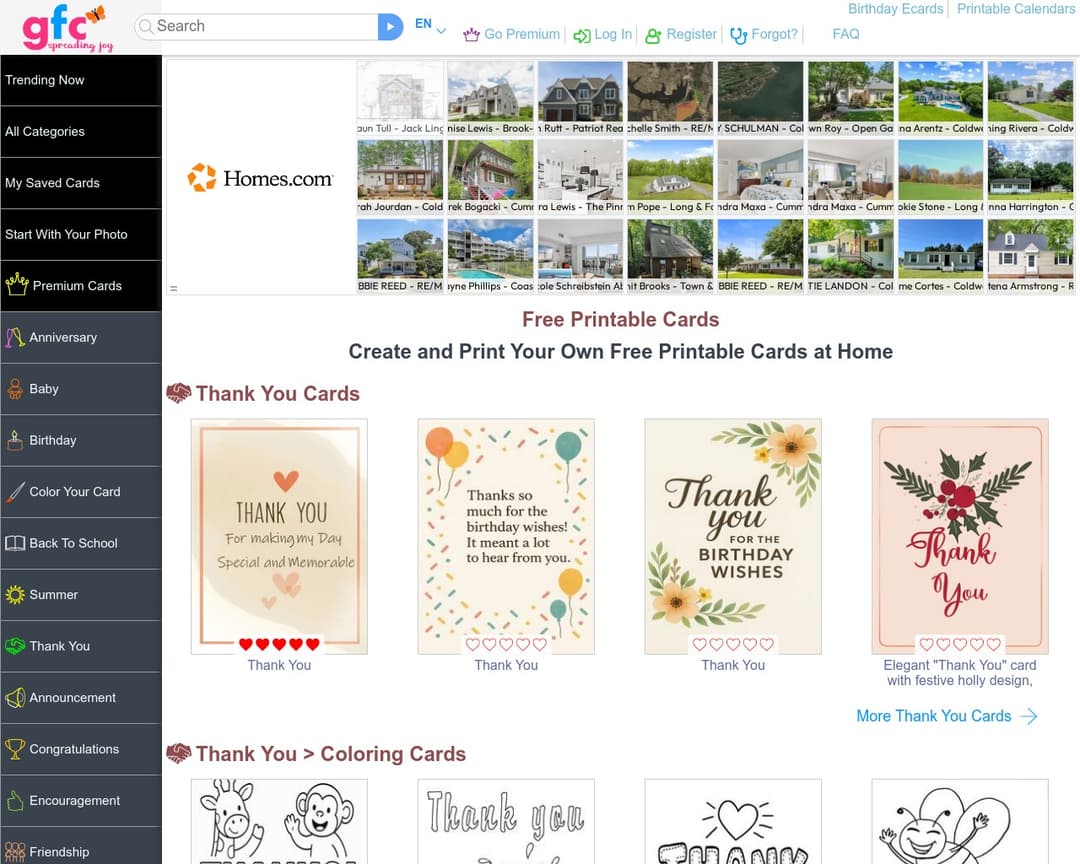Open More Thank You Cards
This screenshot has width=1080, height=864.
(934, 716)
